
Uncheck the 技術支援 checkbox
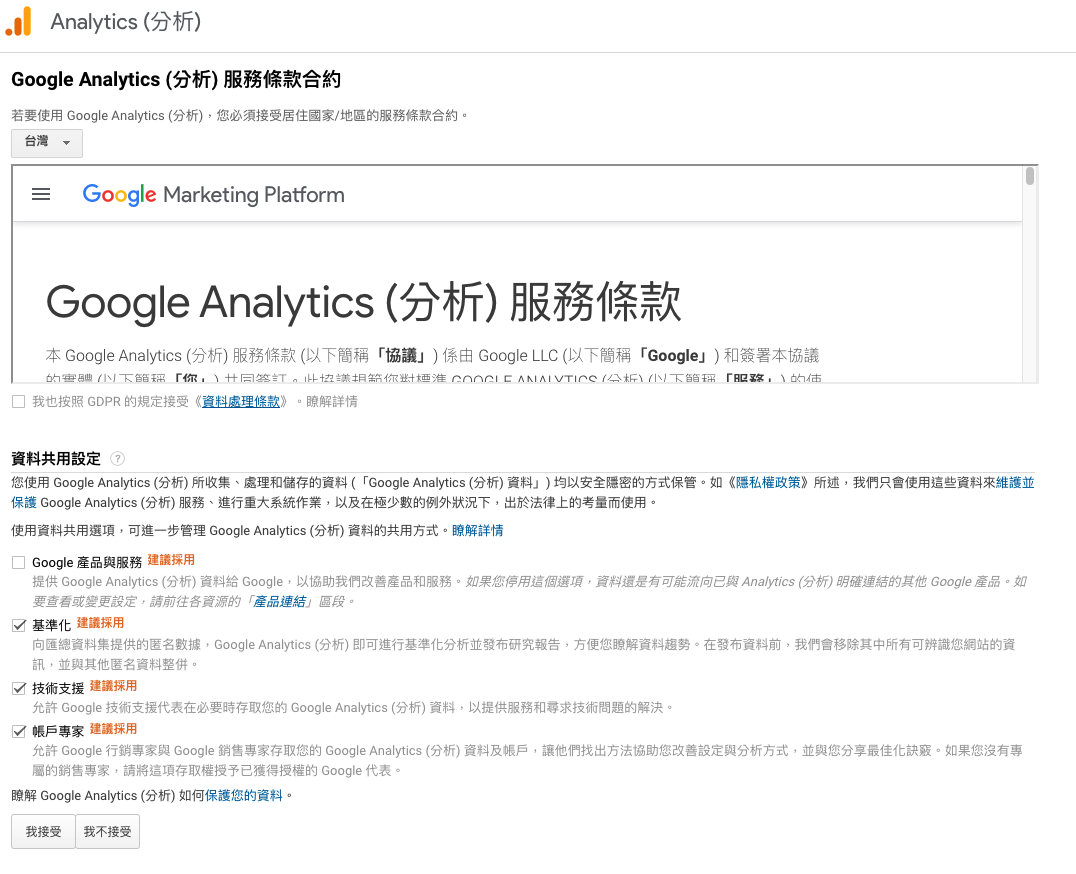click(19, 689)
